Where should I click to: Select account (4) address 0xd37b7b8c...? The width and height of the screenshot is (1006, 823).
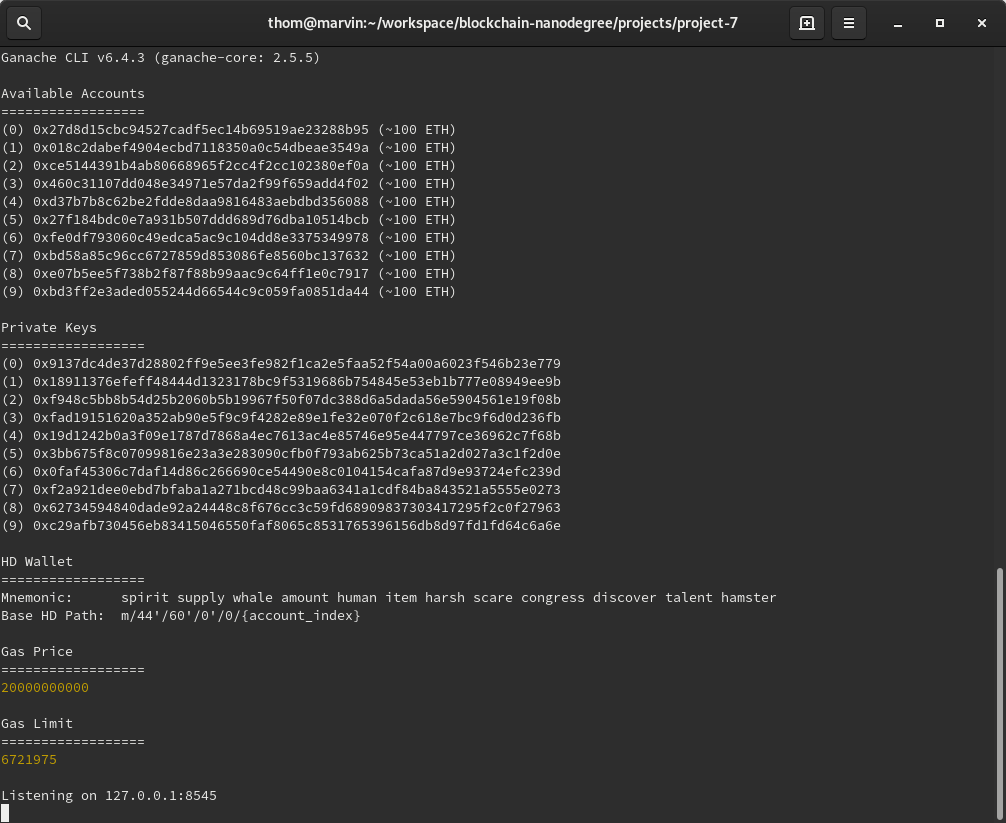(201, 201)
